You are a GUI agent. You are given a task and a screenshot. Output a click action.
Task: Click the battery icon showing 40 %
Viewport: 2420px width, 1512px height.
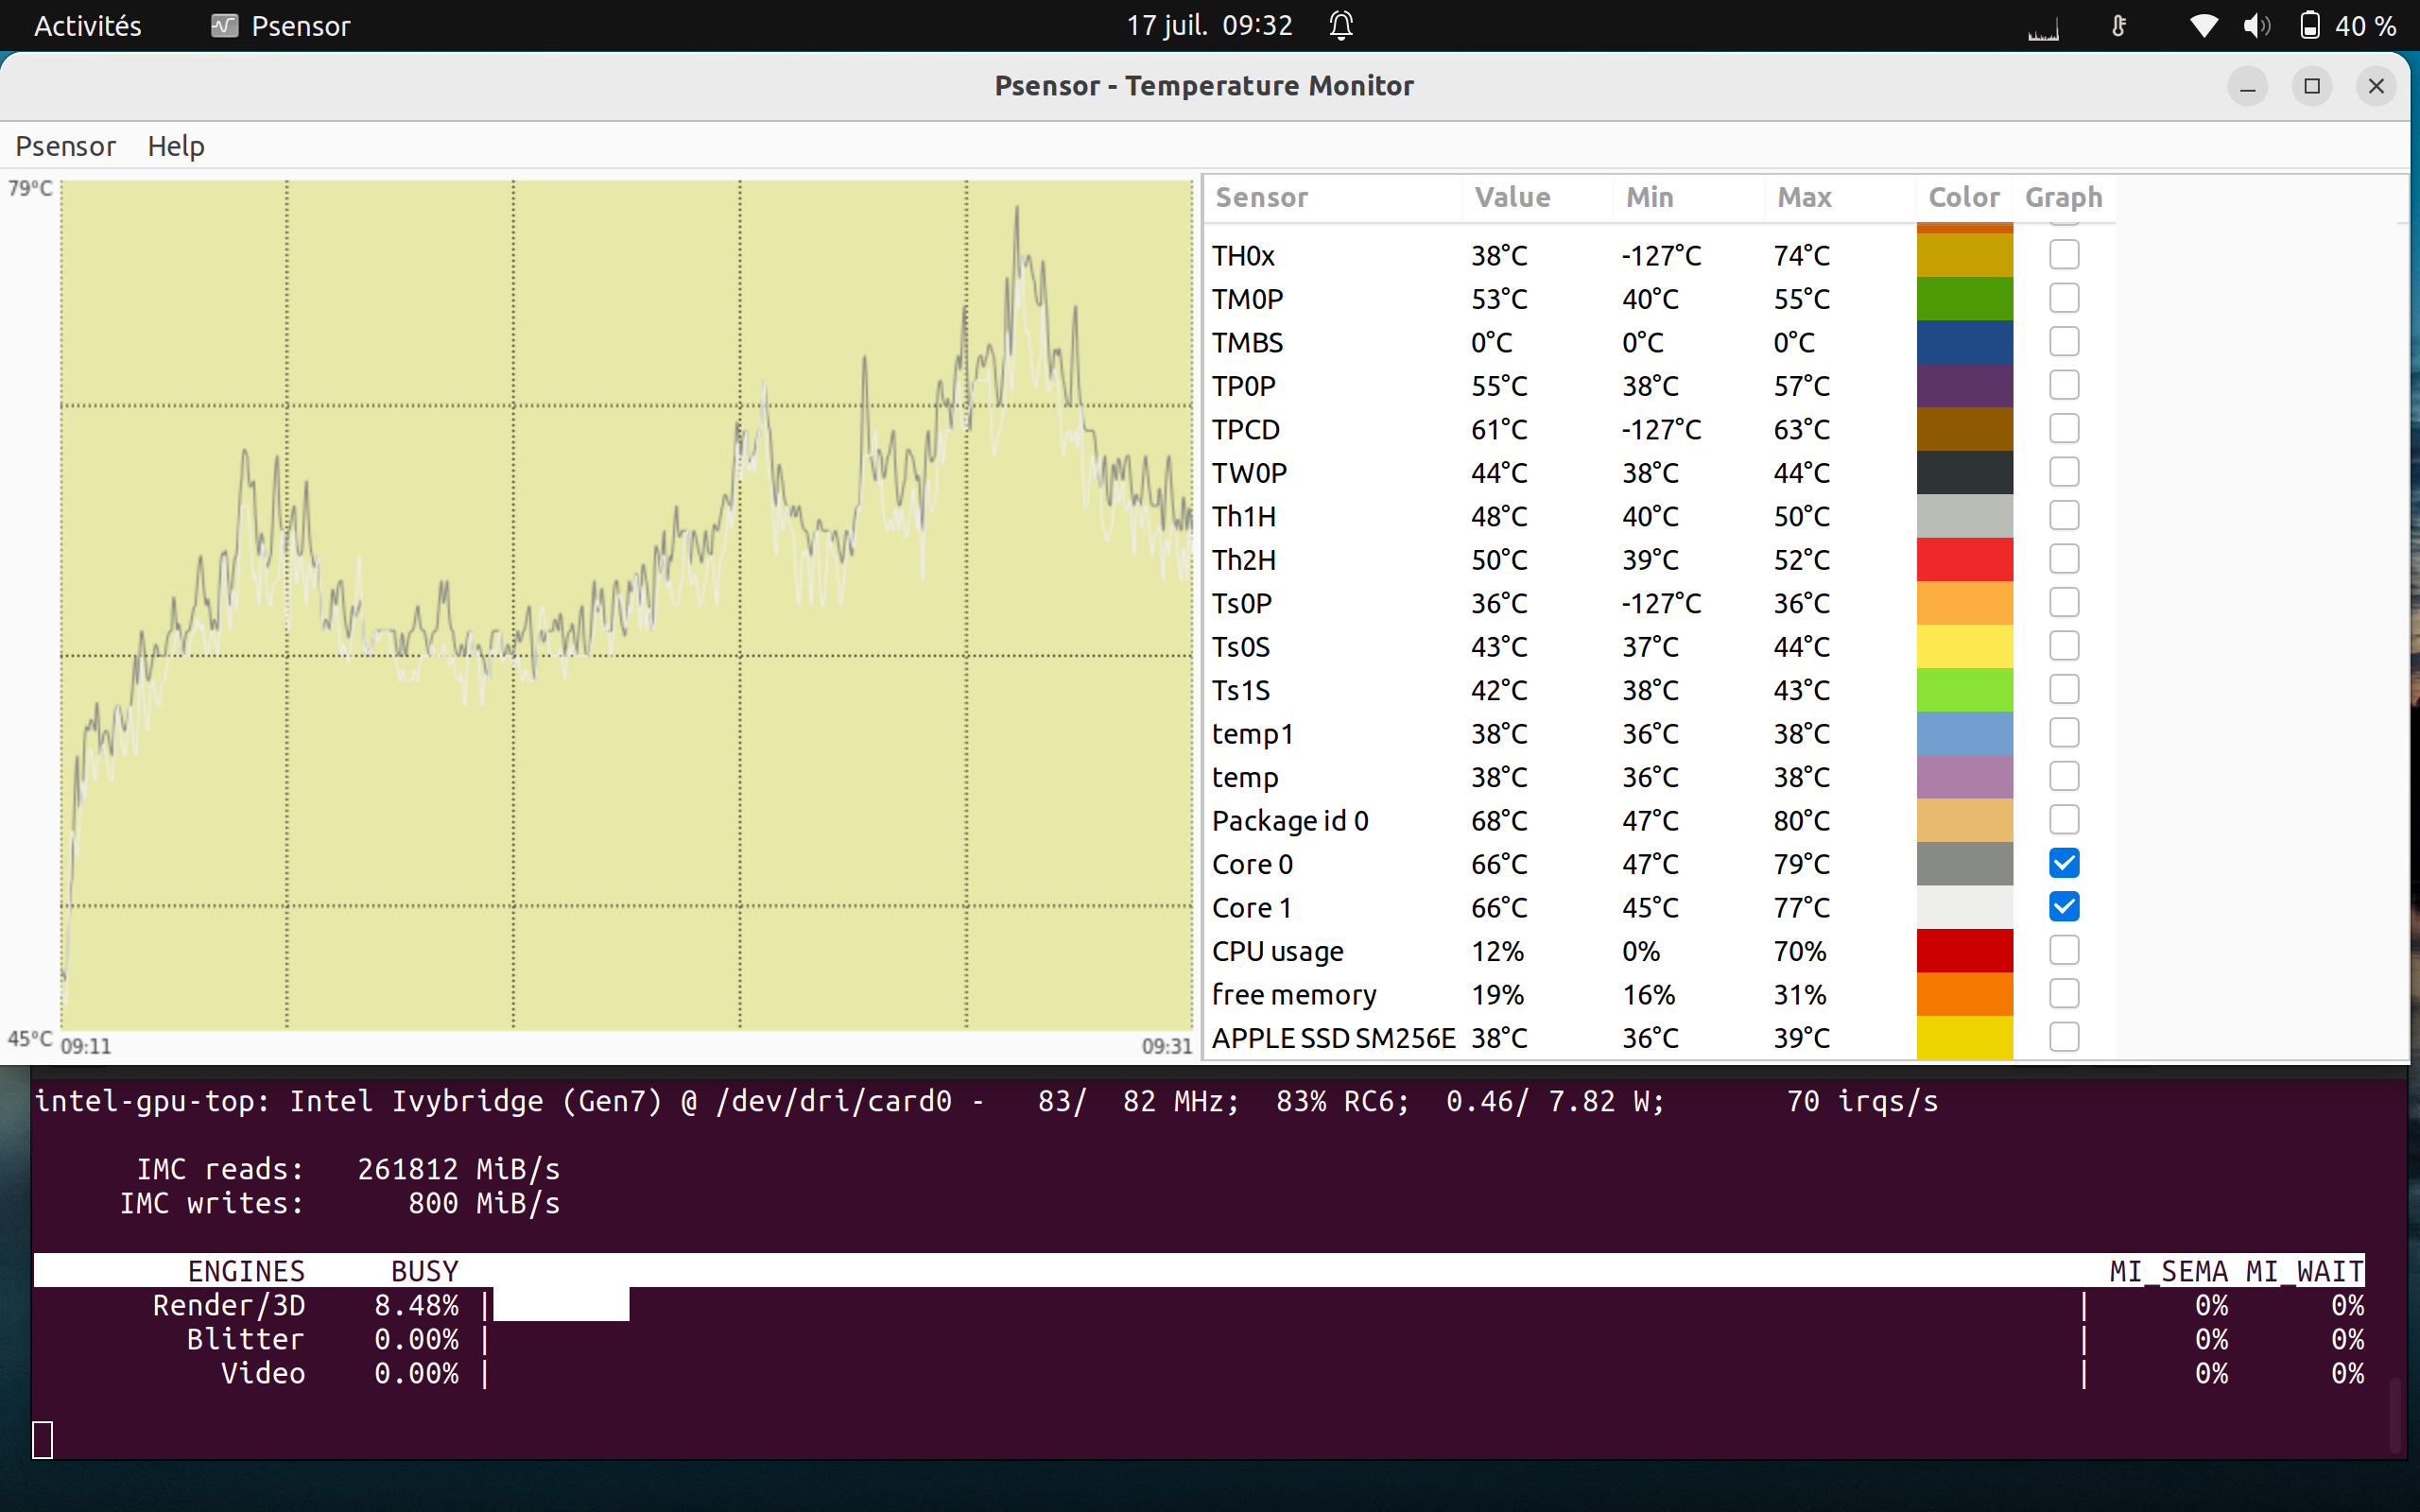coord(2309,26)
